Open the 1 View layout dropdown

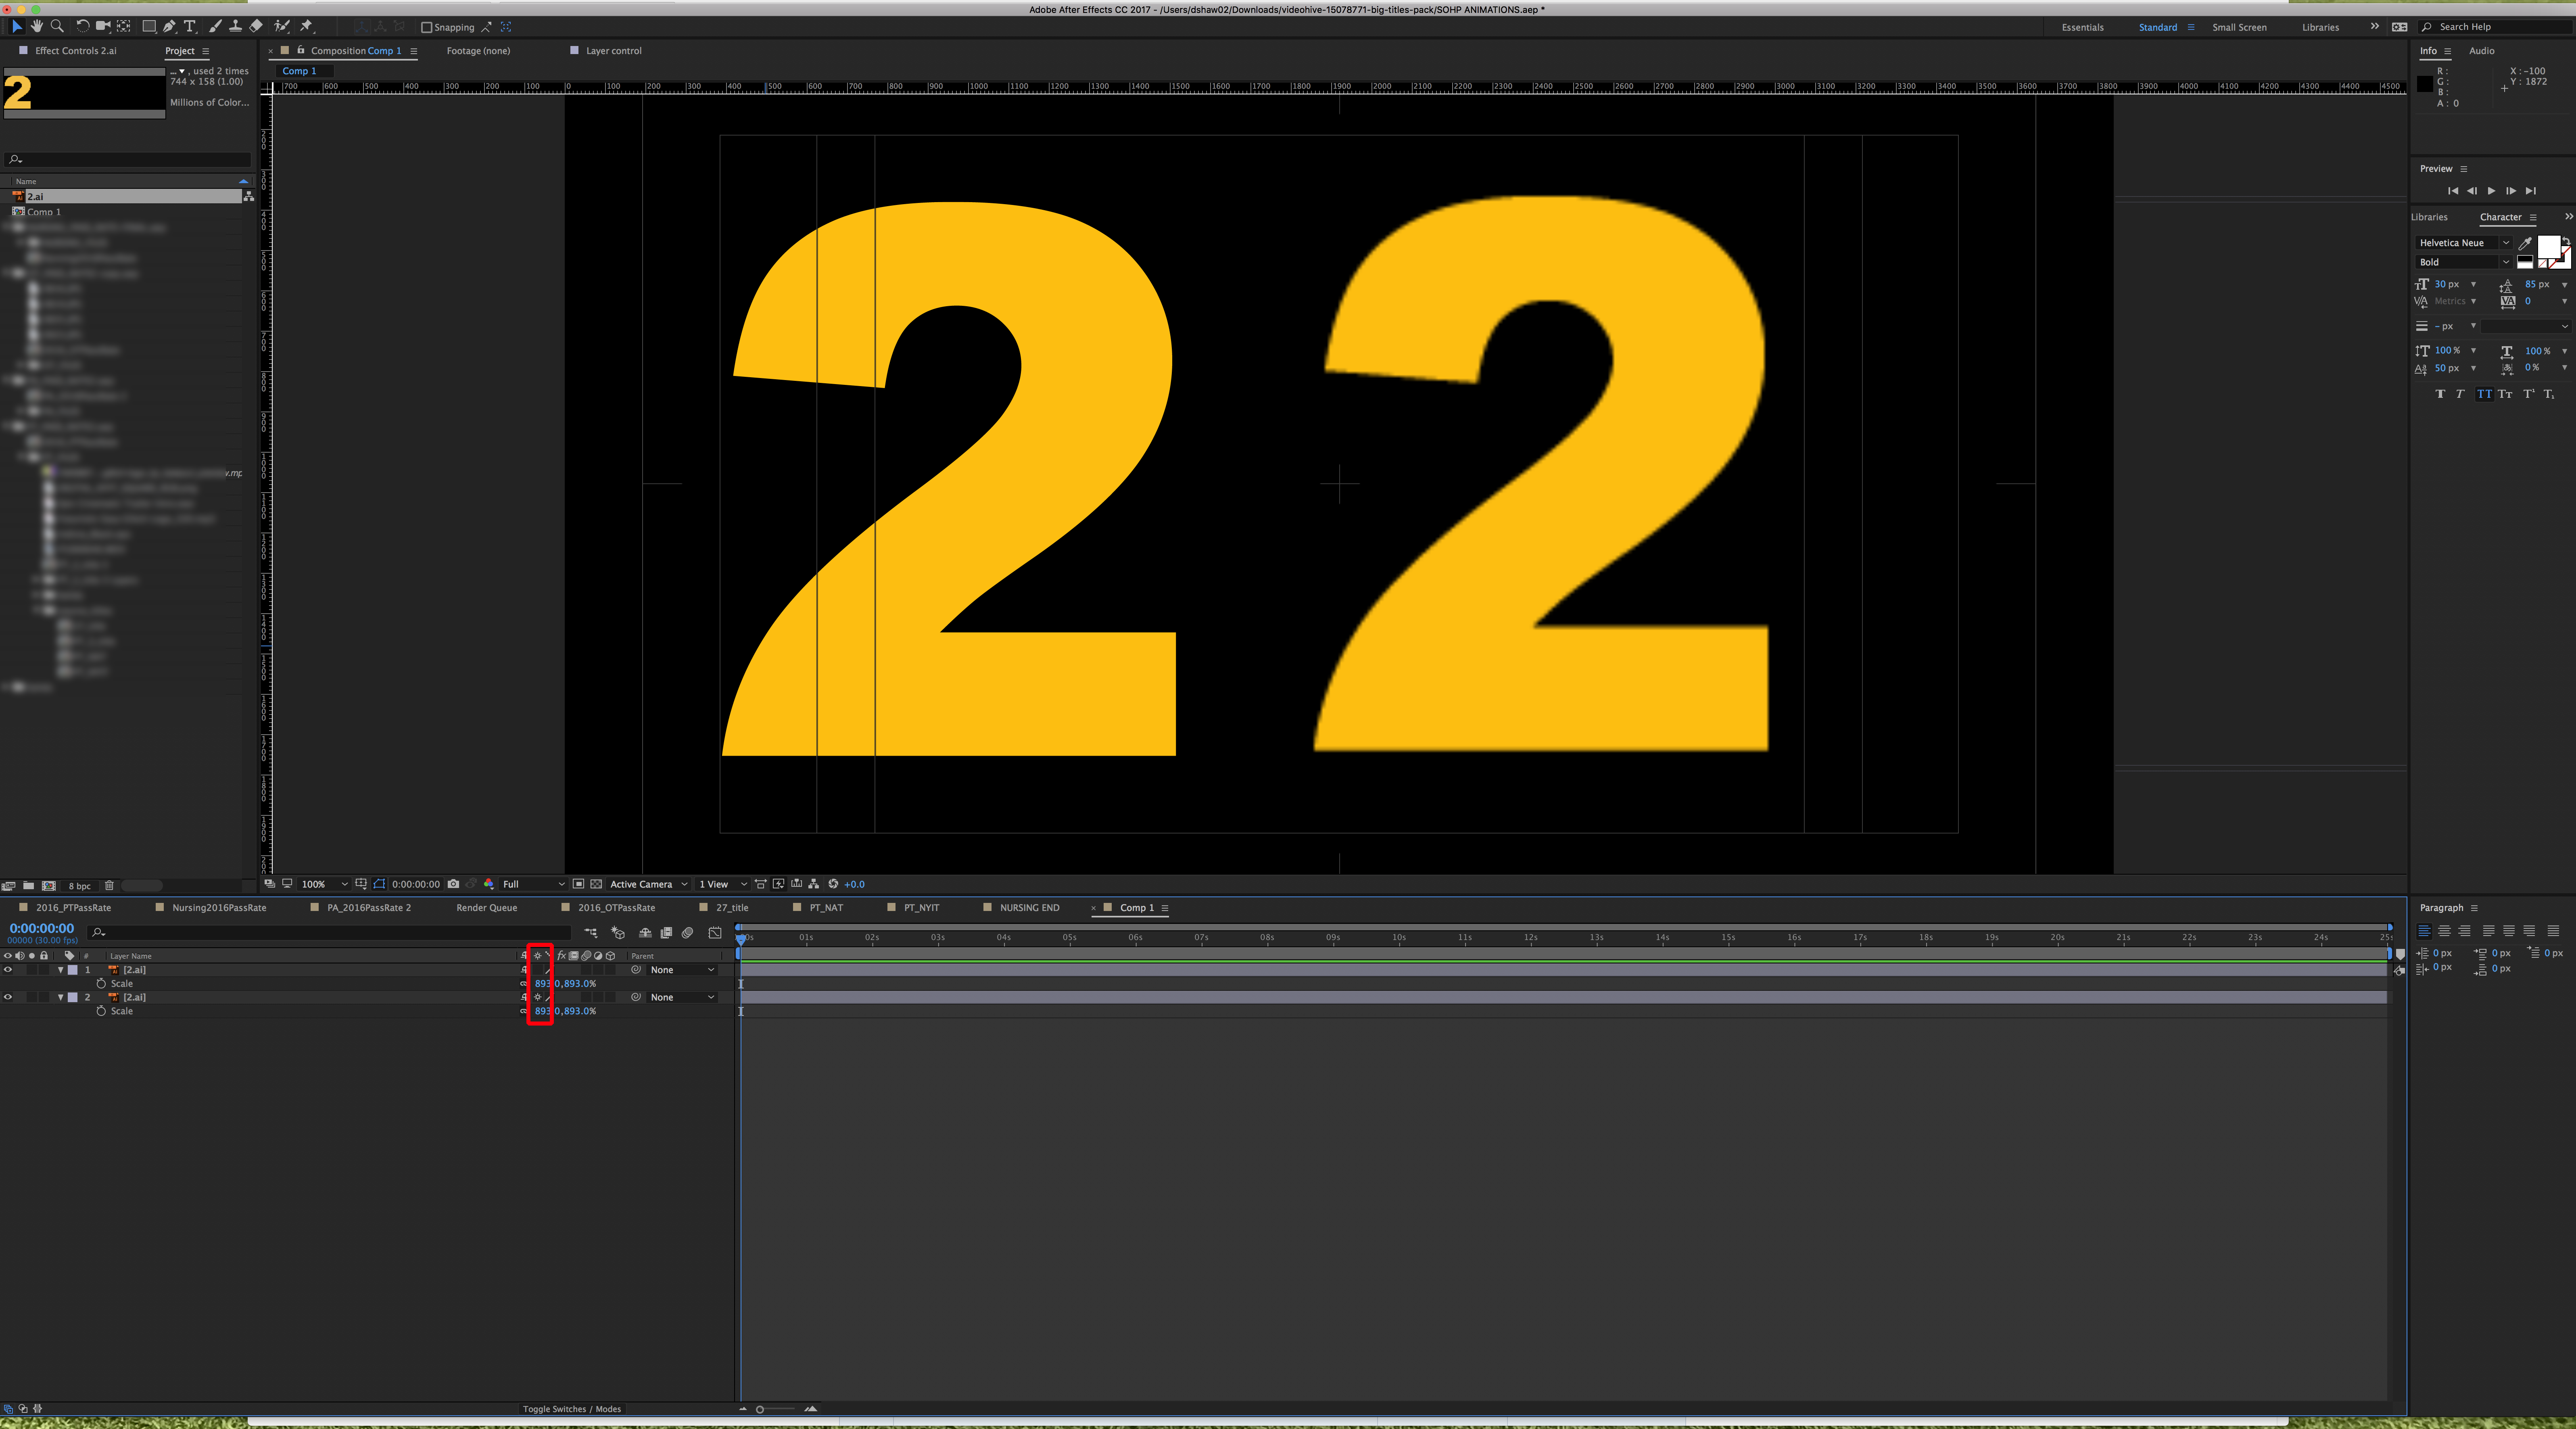(x=723, y=884)
